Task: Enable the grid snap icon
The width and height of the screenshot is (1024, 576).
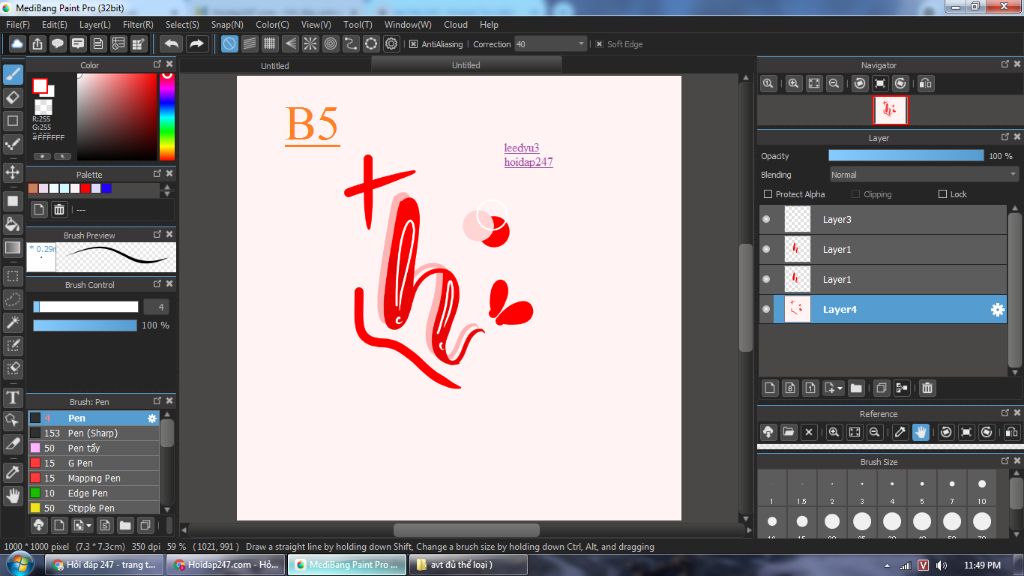Action: pyautogui.click(x=270, y=44)
